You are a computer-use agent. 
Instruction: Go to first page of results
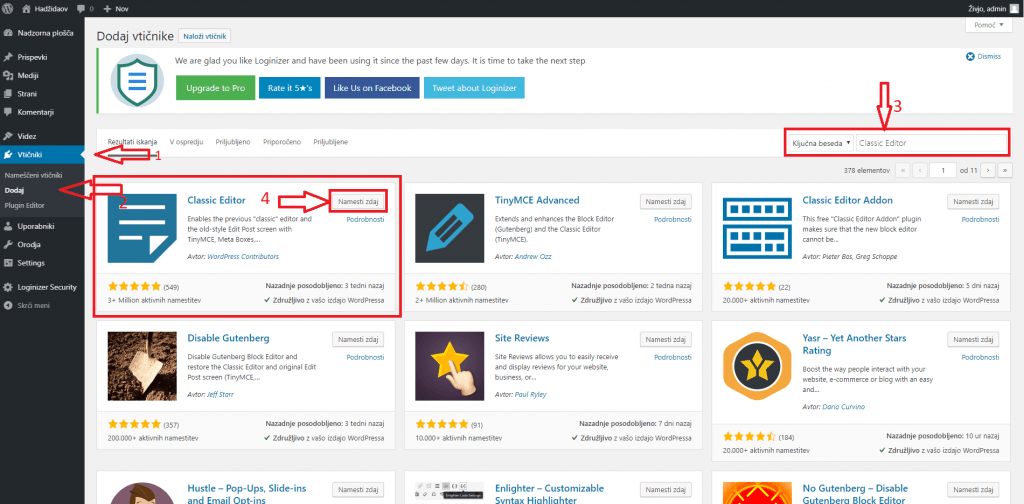903,170
